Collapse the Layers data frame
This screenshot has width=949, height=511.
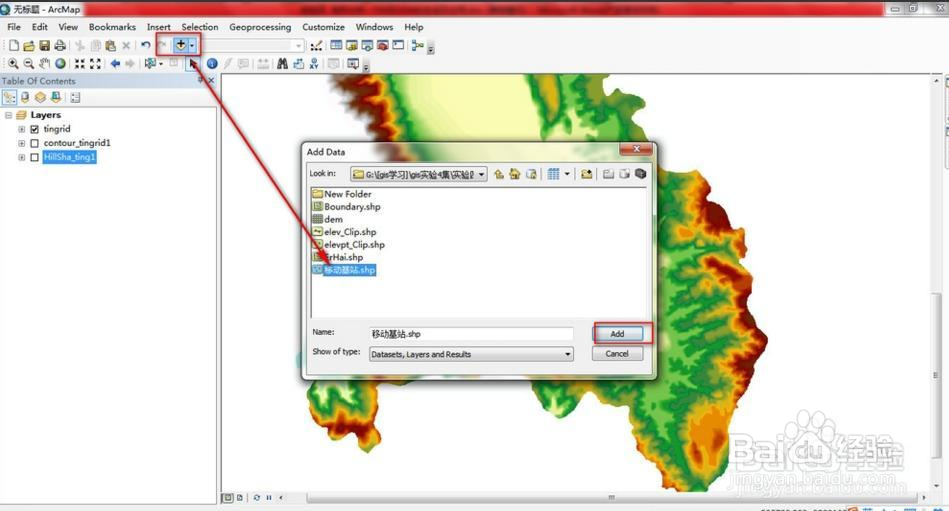pyautogui.click(x=8, y=115)
